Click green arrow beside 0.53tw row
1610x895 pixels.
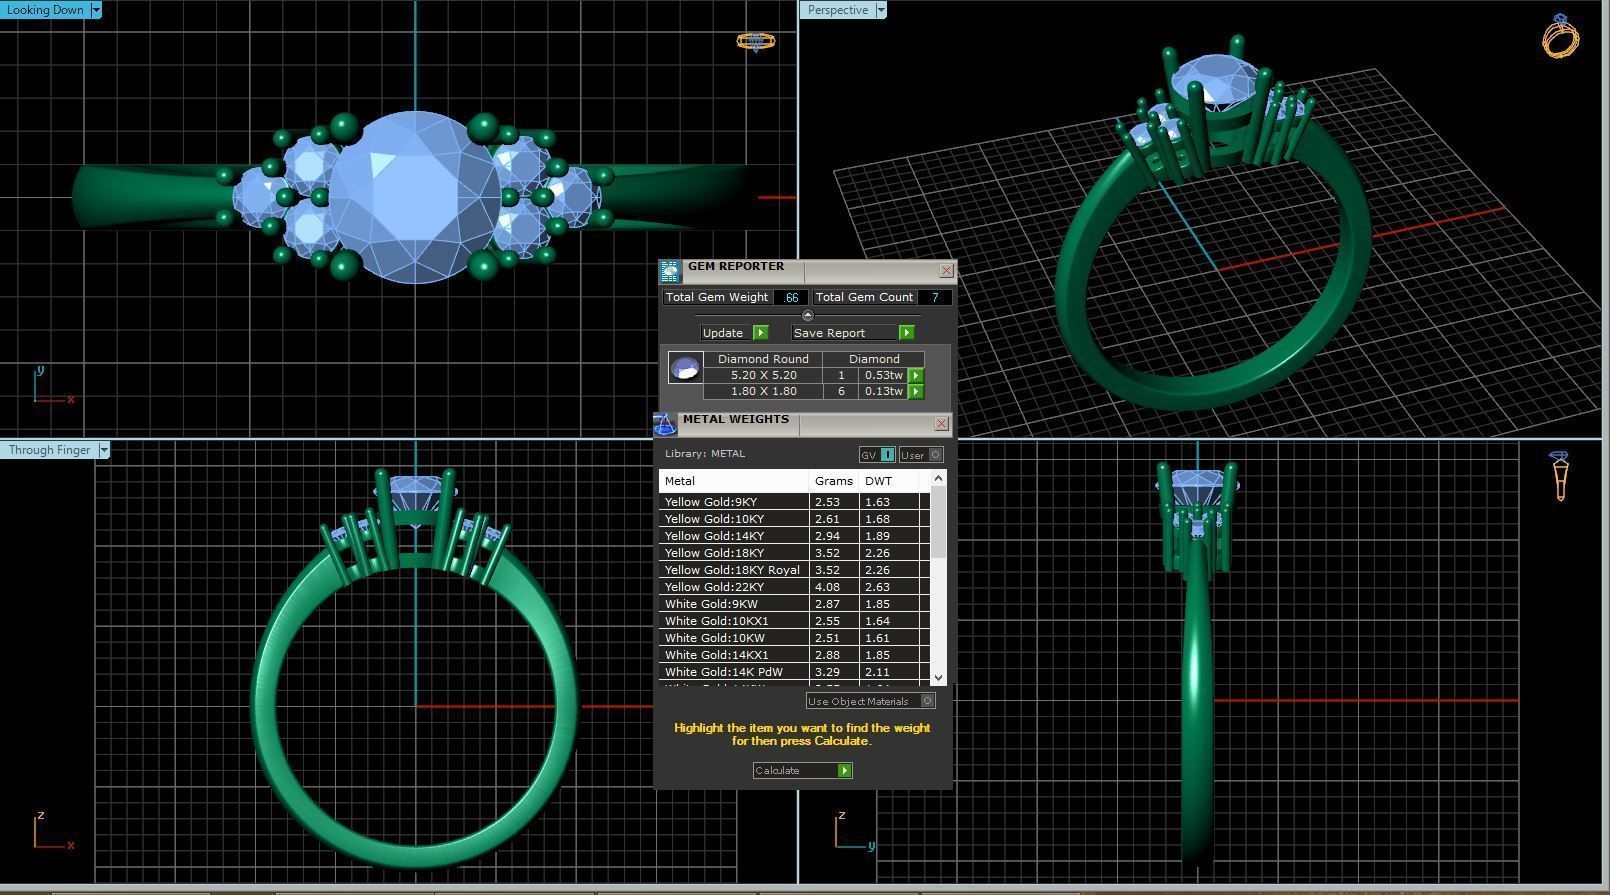coord(916,375)
